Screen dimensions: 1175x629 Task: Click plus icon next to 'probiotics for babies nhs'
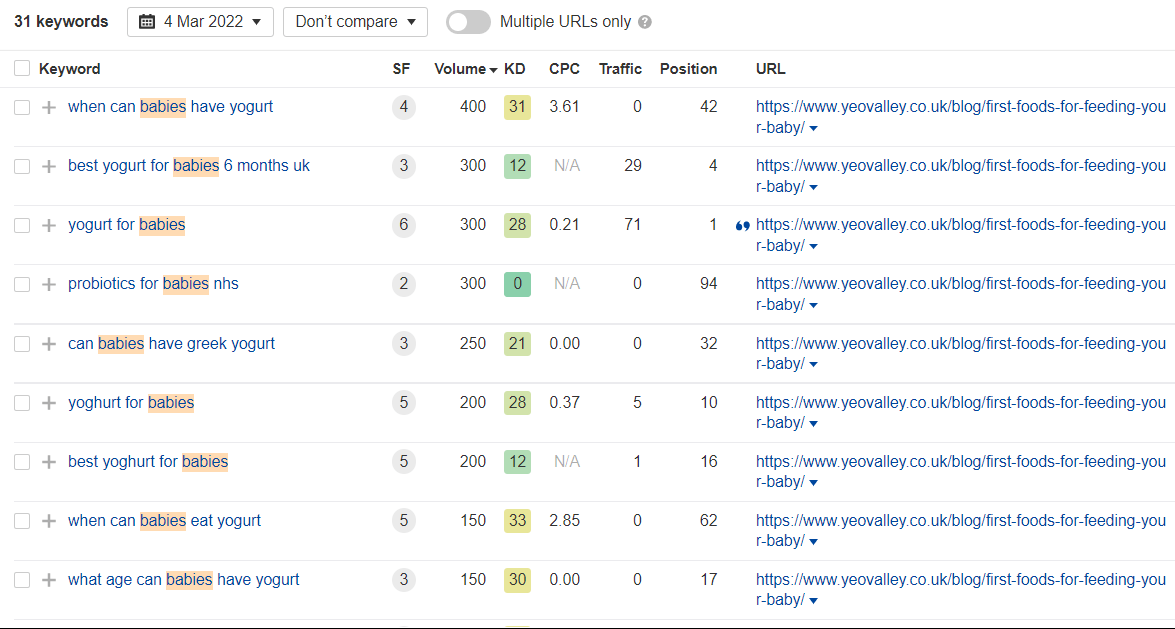coord(49,284)
